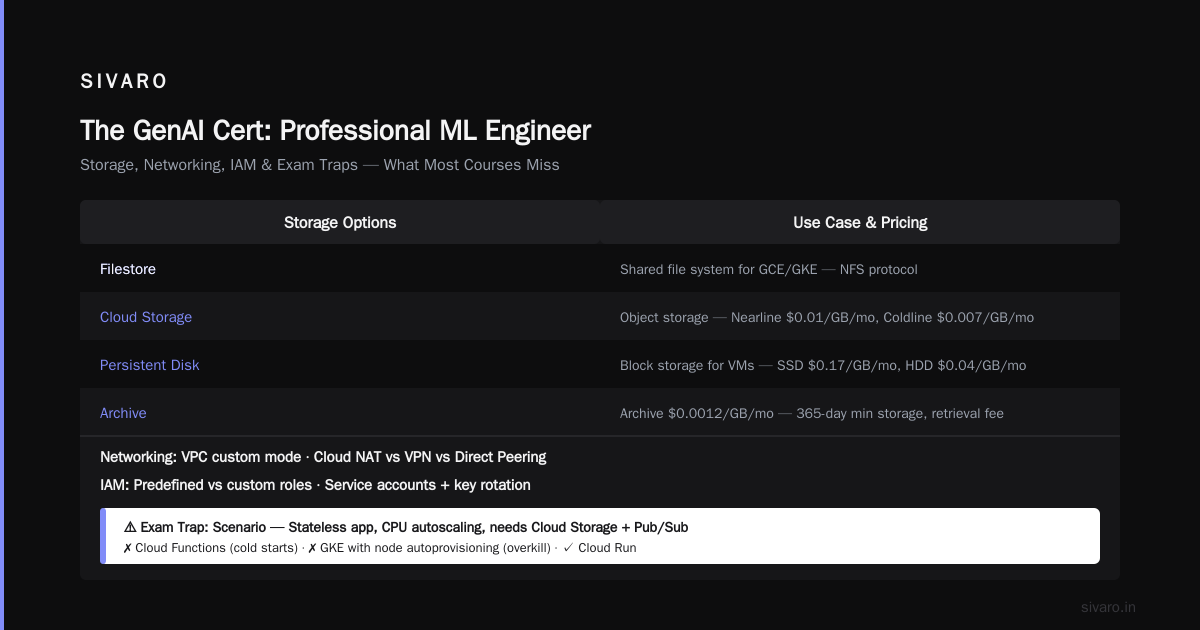This screenshot has height=630, width=1200.
Task: Click 'Shared file system for GCE/GKE' cell
Action: coord(769,269)
